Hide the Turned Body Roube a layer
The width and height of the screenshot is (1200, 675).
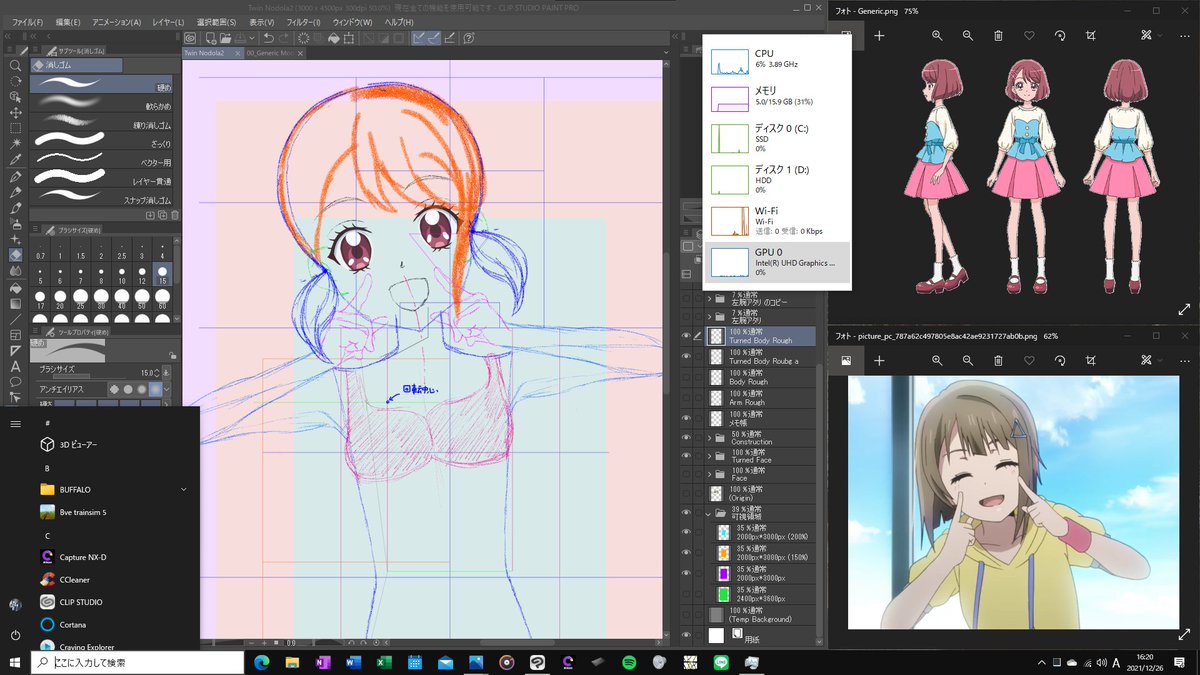[x=686, y=356]
